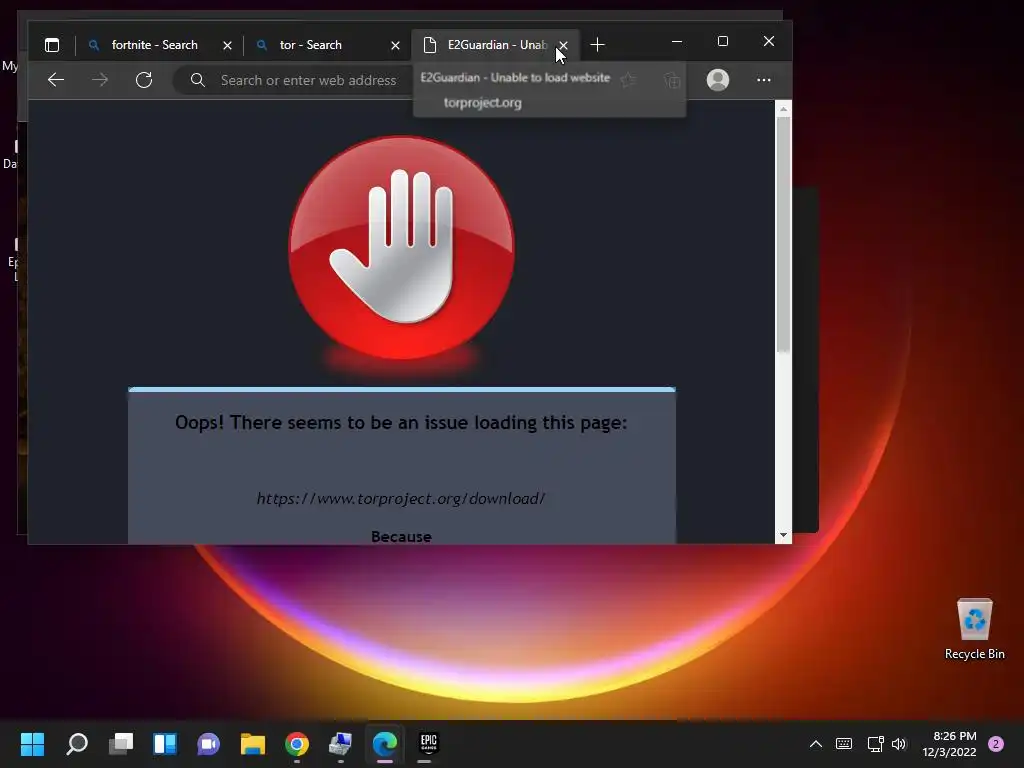Open the Collections icon
This screenshot has height=768, width=1024.
click(672, 80)
